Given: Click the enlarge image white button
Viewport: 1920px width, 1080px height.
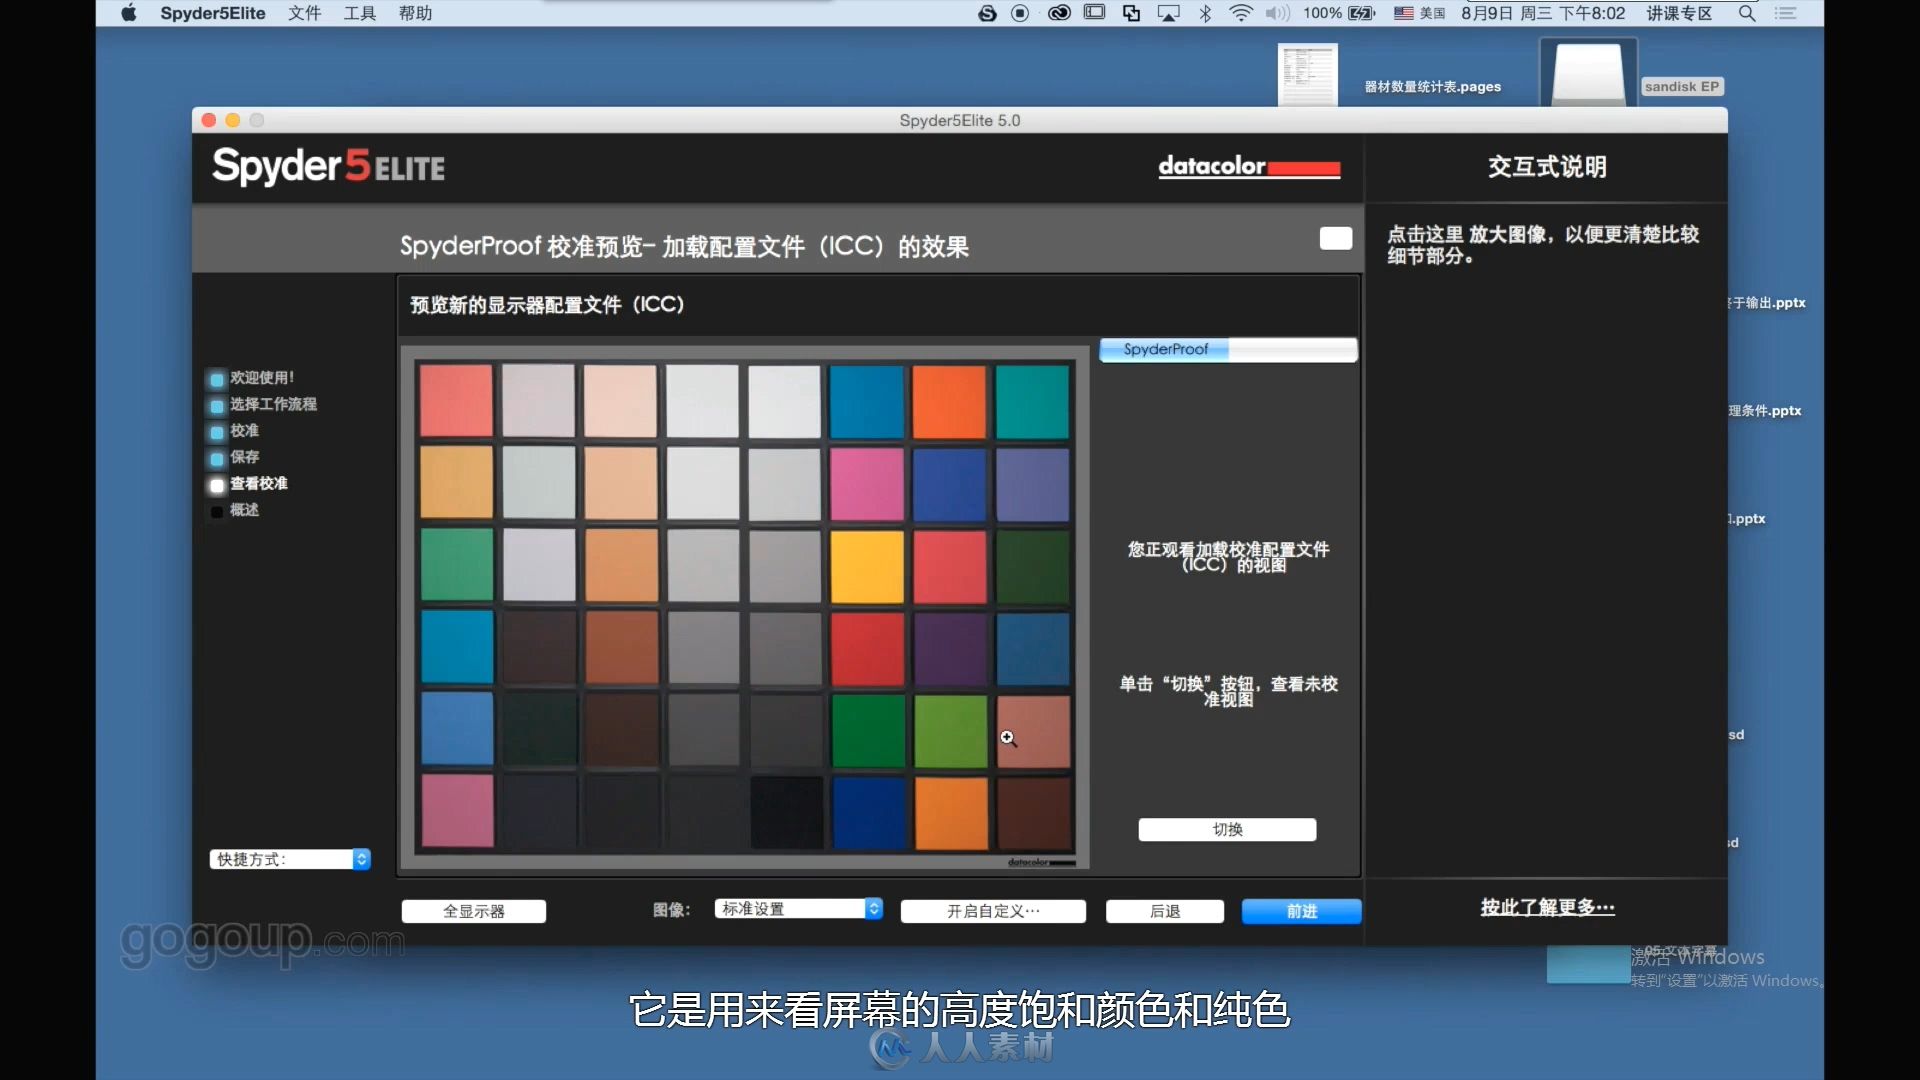Looking at the screenshot, I should coord(1336,238).
